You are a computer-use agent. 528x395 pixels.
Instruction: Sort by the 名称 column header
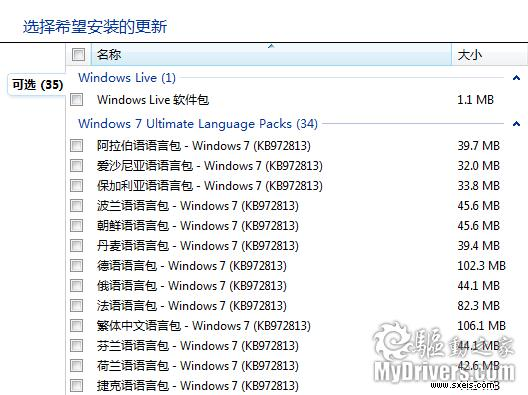(x=271, y=55)
